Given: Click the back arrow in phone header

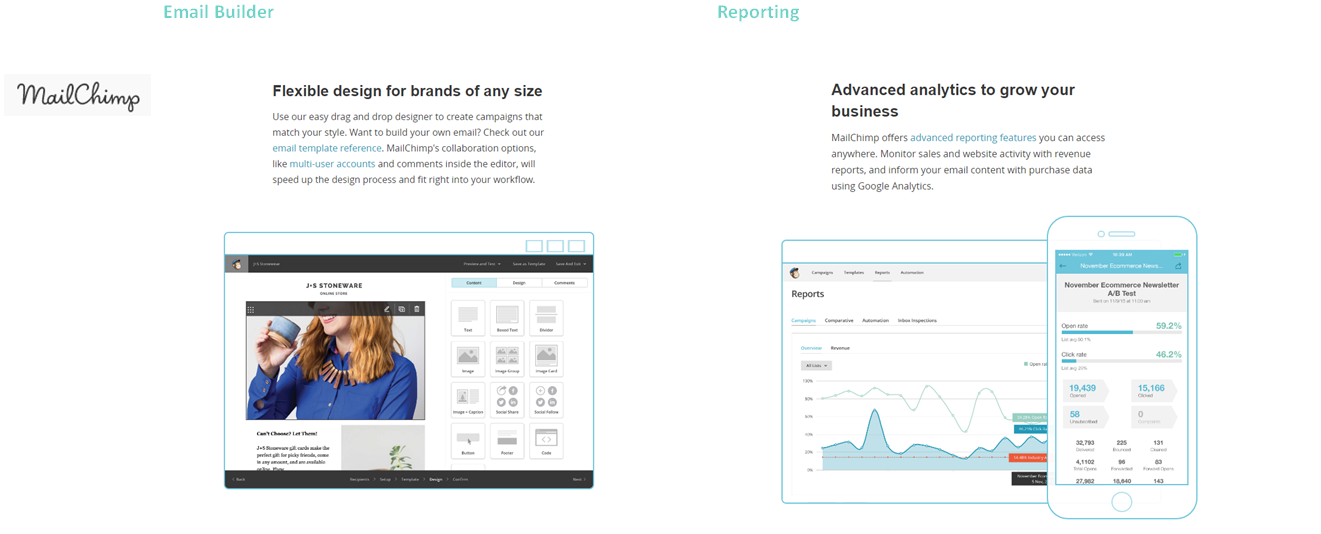Looking at the screenshot, I should 1064,266.
